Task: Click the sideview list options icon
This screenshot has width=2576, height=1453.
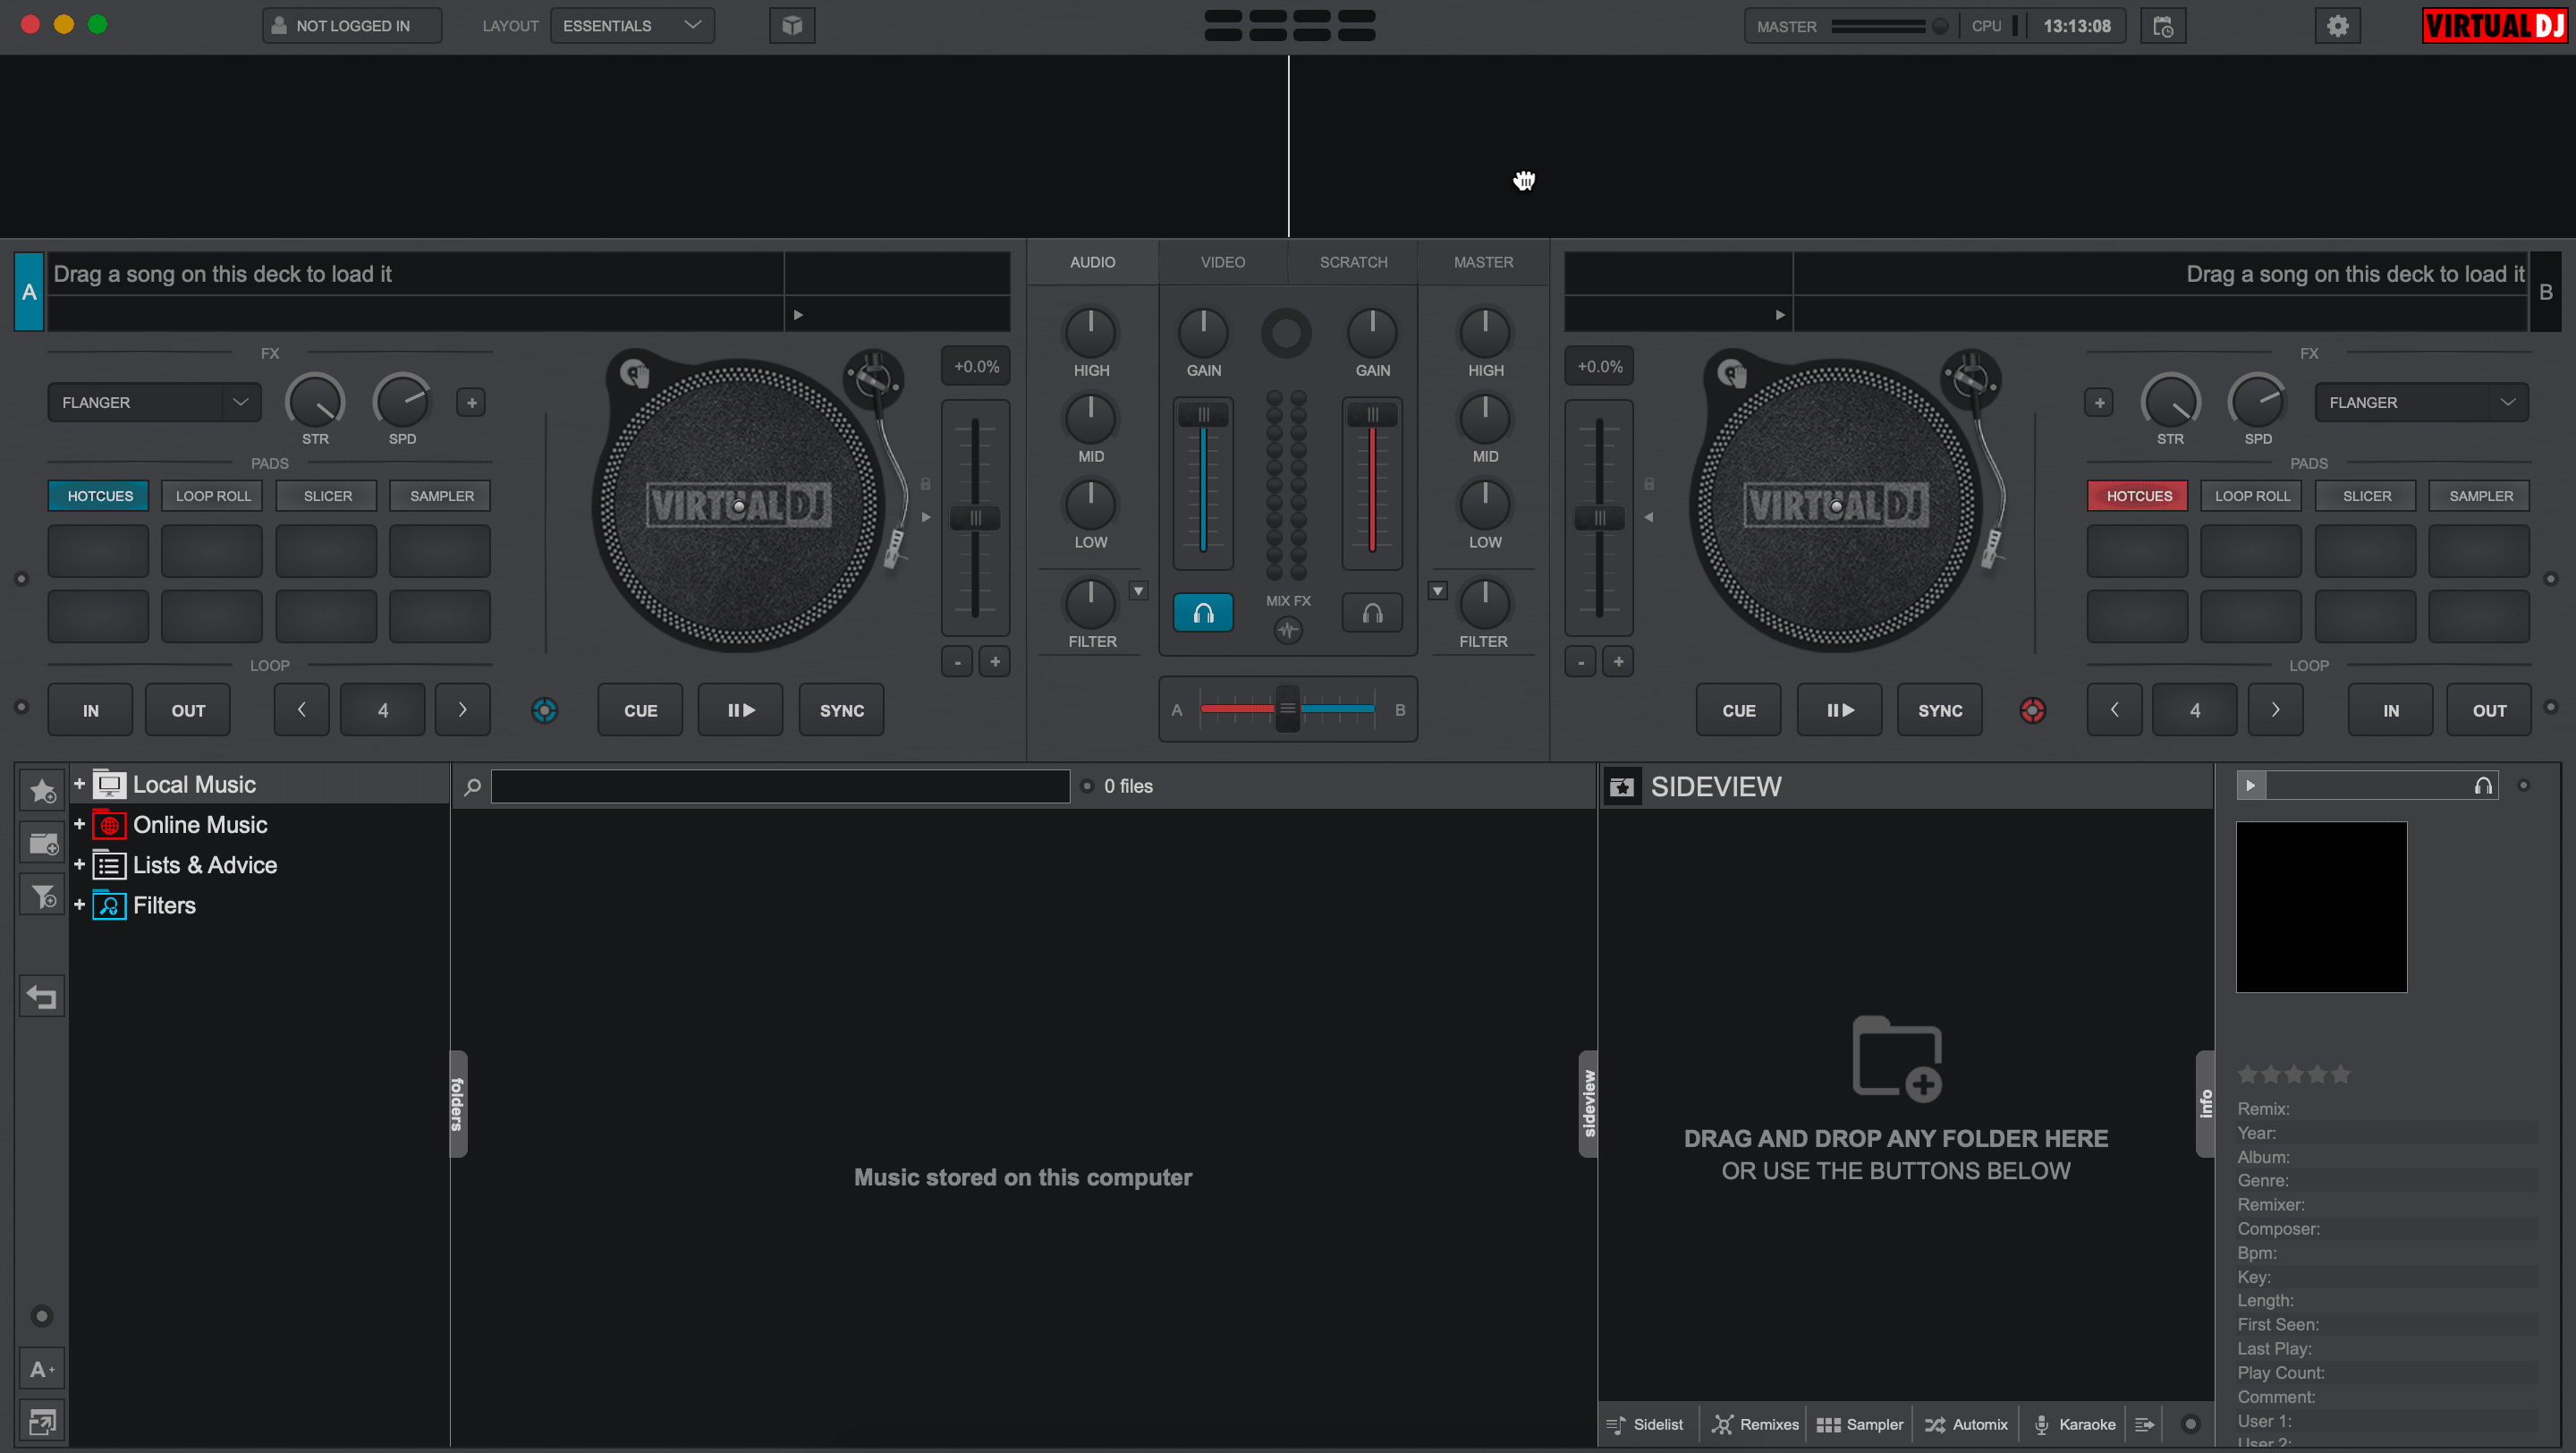Action: (2144, 1424)
